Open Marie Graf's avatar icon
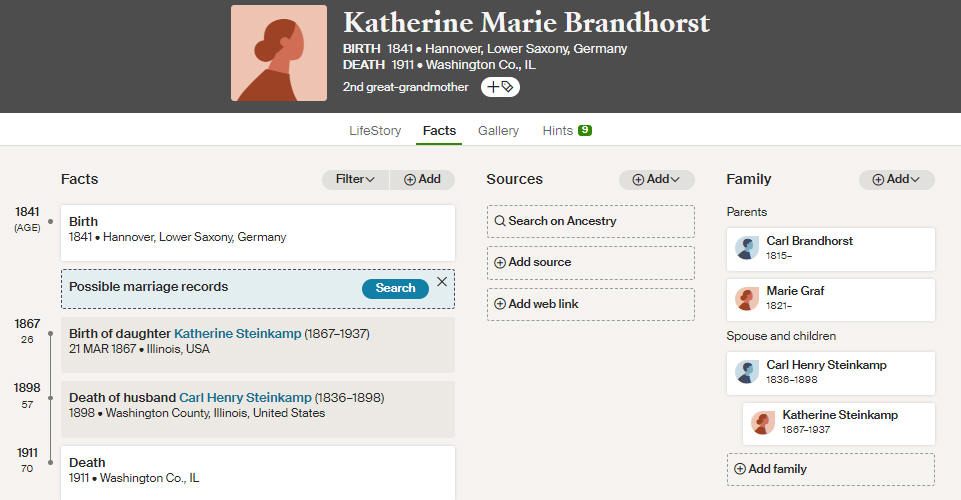This screenshot has width=961, height=500. (746, 298)
